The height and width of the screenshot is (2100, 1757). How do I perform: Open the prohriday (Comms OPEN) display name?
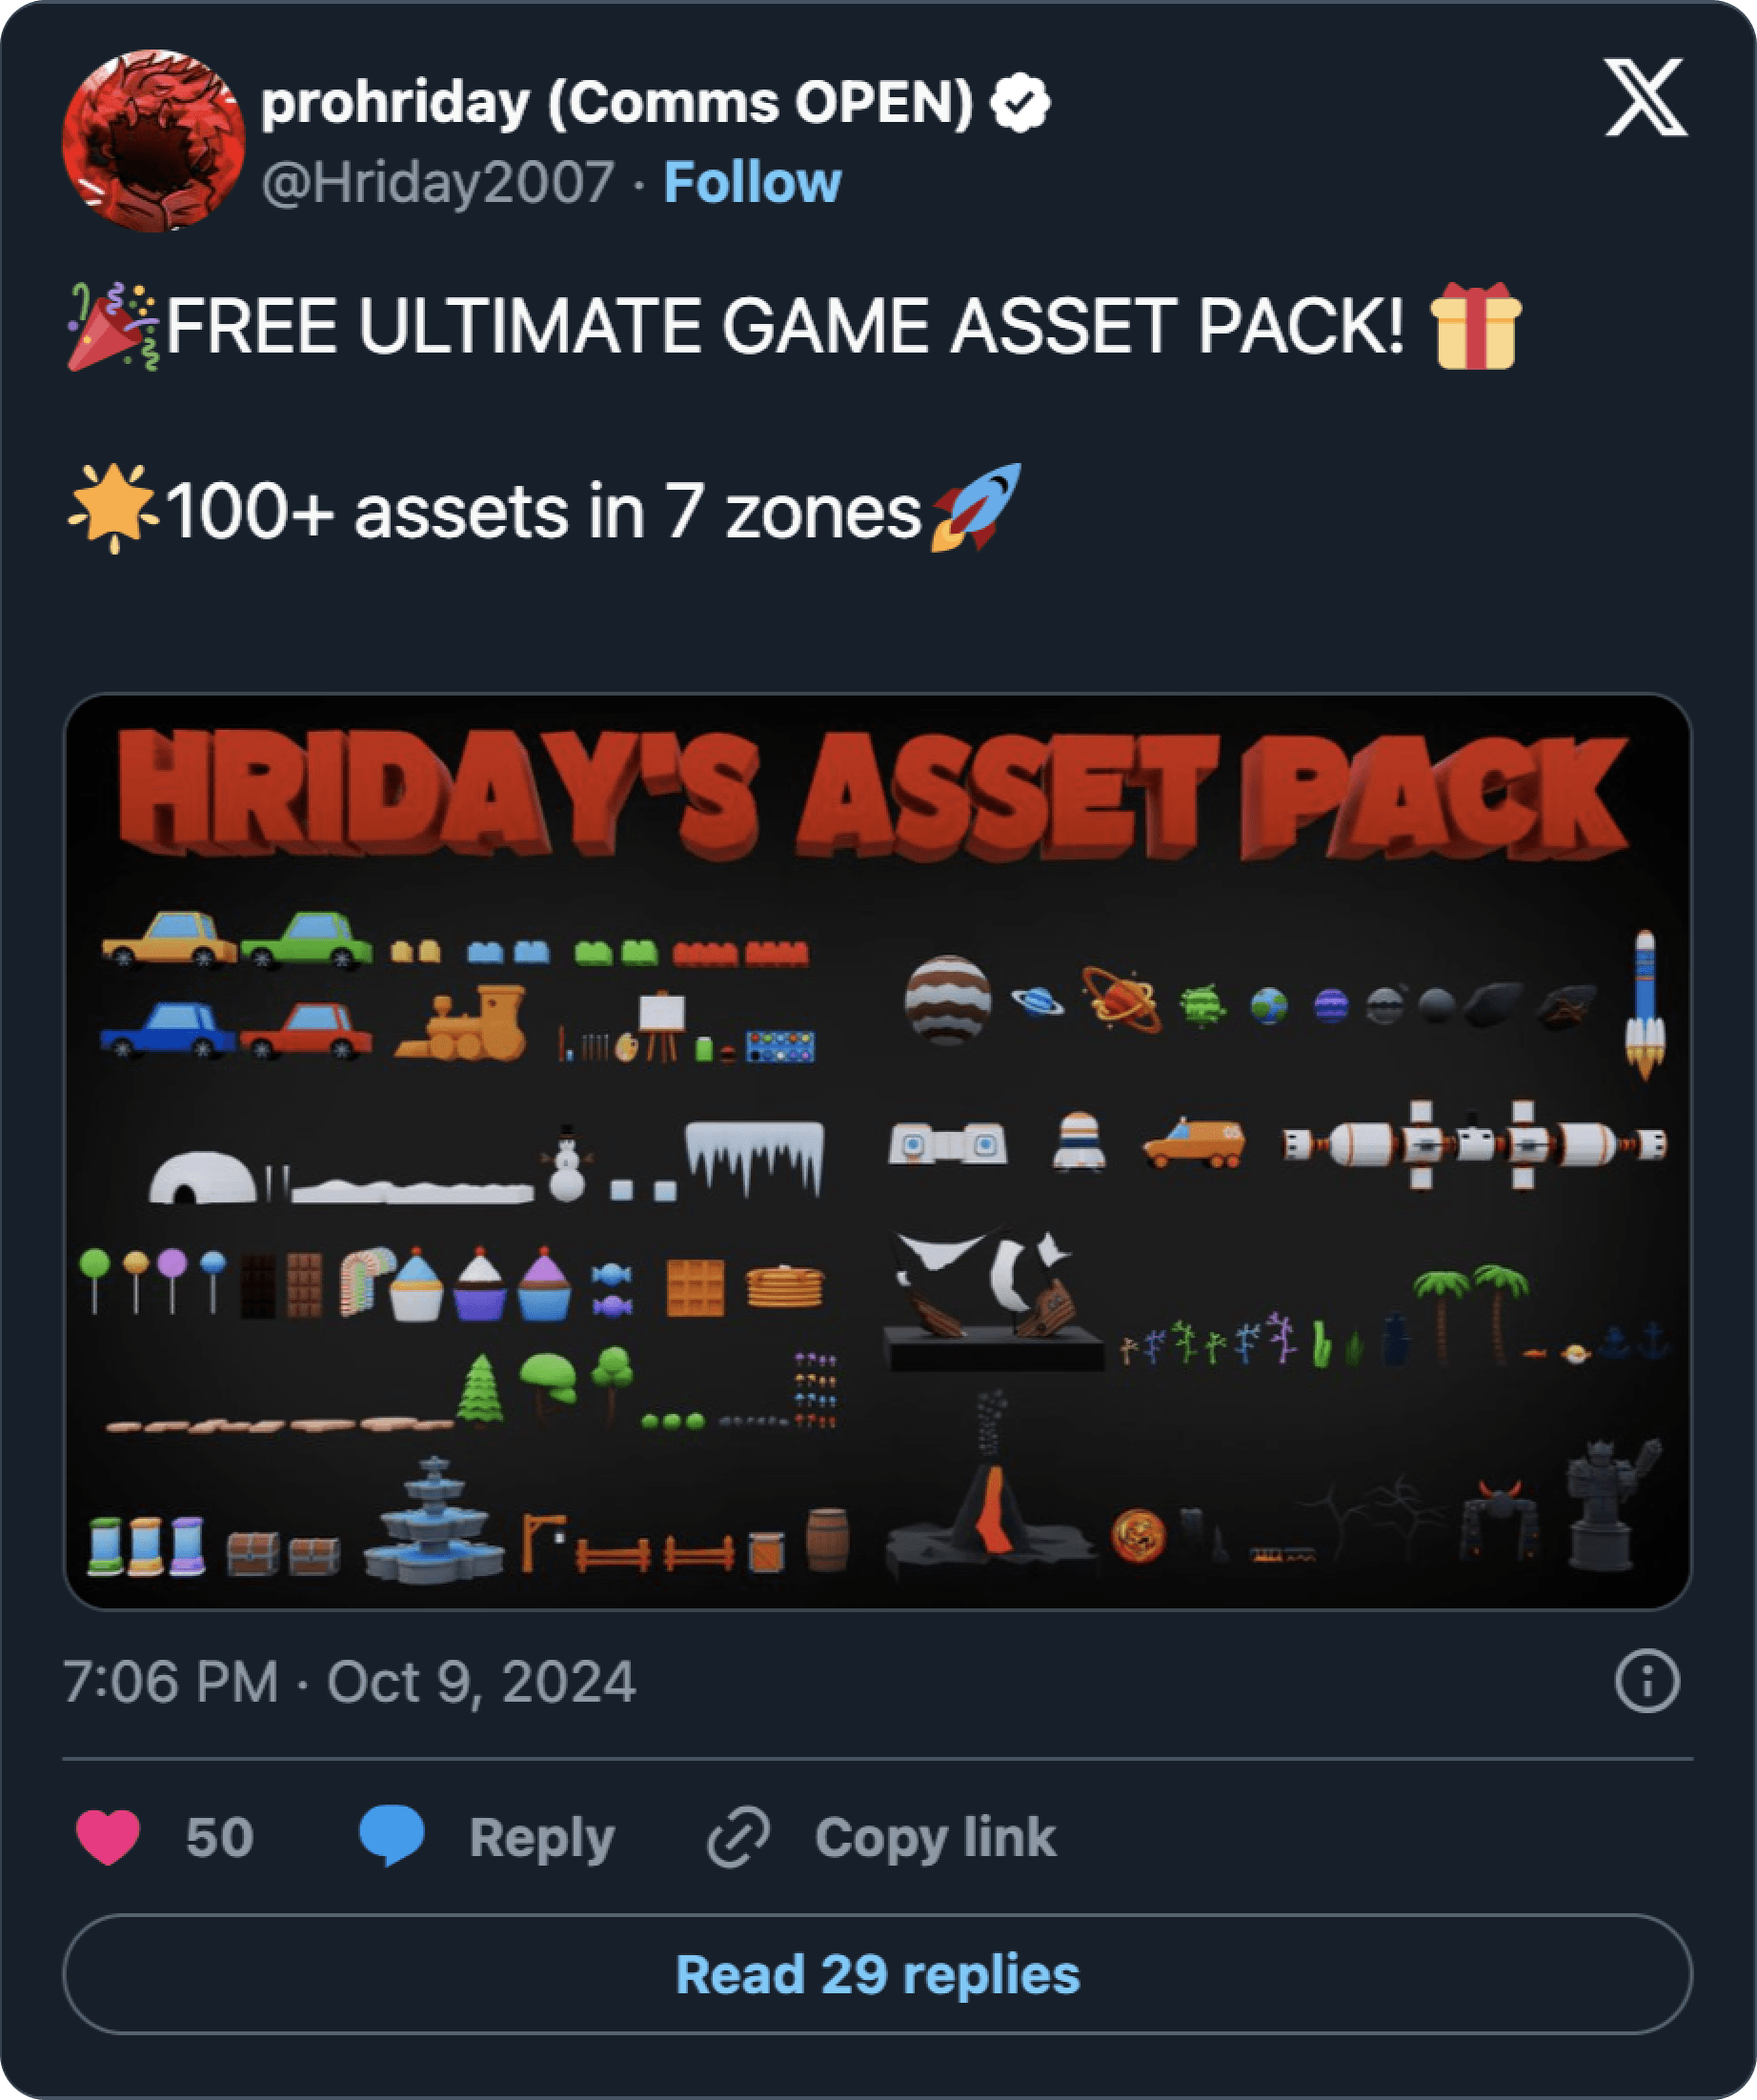pos(617,103)
